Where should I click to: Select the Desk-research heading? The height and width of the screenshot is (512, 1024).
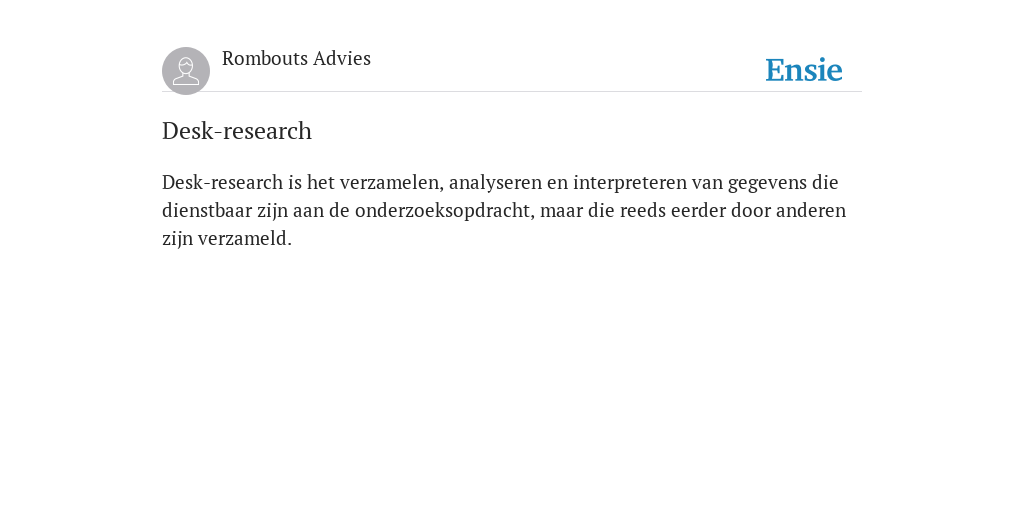pyautogui.click(x=237, y=131)
